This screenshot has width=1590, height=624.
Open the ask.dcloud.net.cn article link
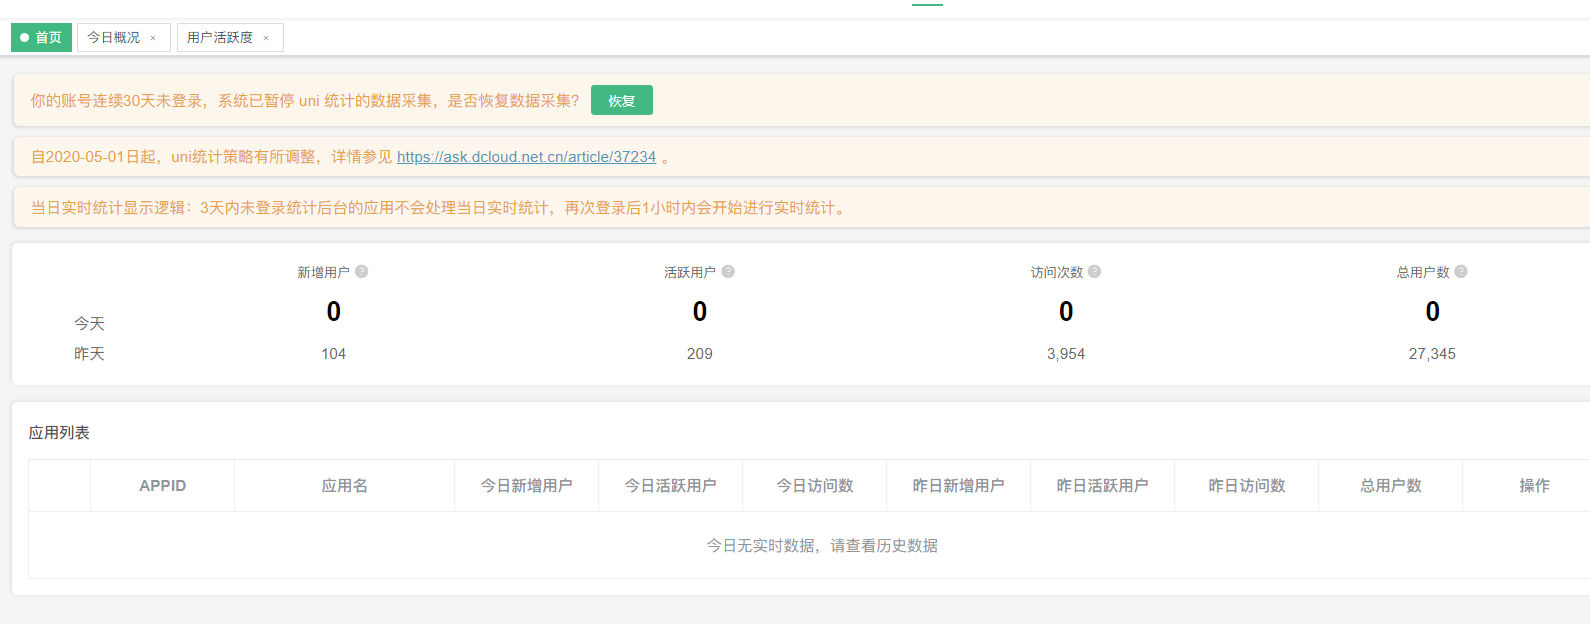click(x=526, y=157)
